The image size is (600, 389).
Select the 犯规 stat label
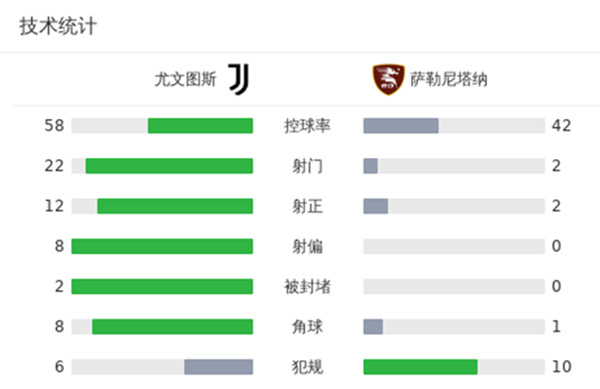pos(307,367)
